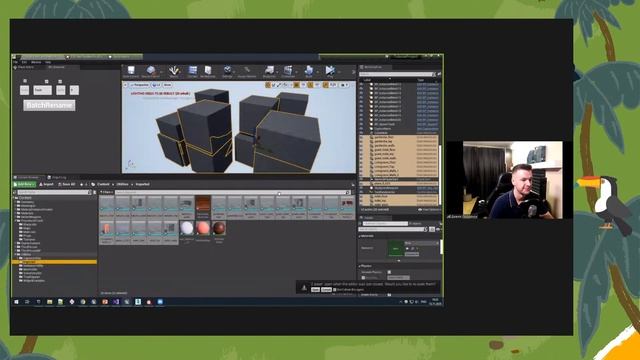Open Visual Studio from the taskbar
This screenshot has height=360, width=640.
coord(116,302)
